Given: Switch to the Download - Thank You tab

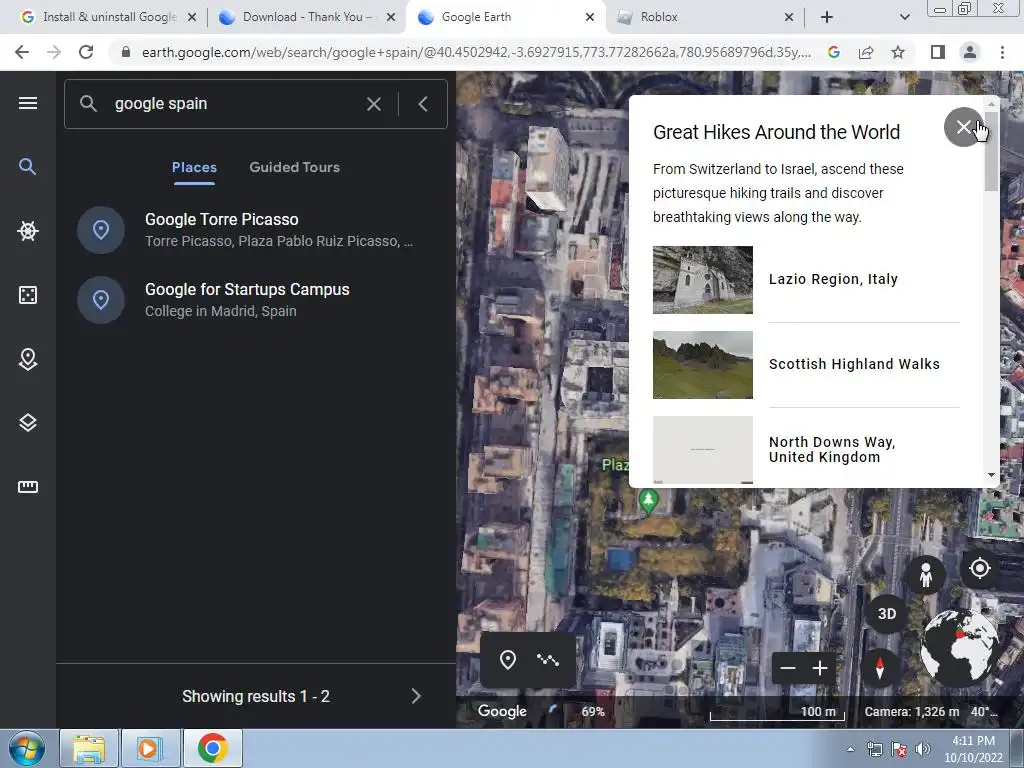Looking at the screenshot, I should tap(307, 17).
